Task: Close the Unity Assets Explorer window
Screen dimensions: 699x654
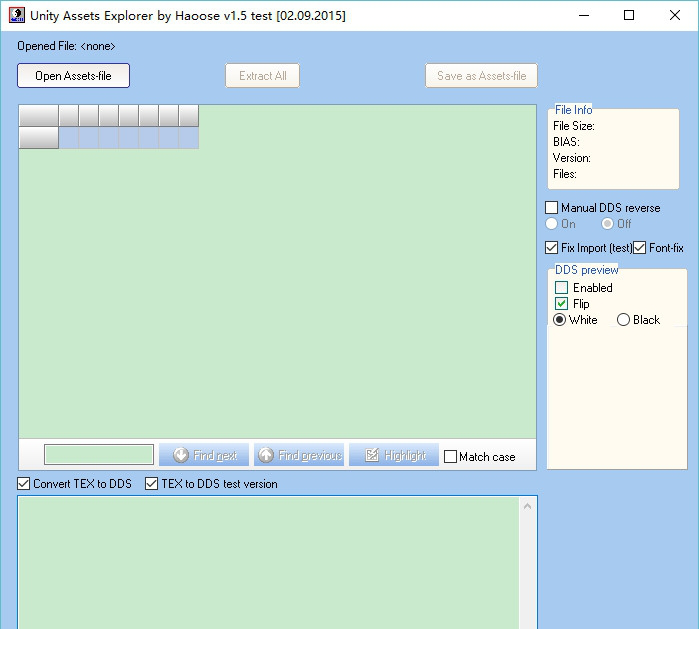Action: [675, 15]
